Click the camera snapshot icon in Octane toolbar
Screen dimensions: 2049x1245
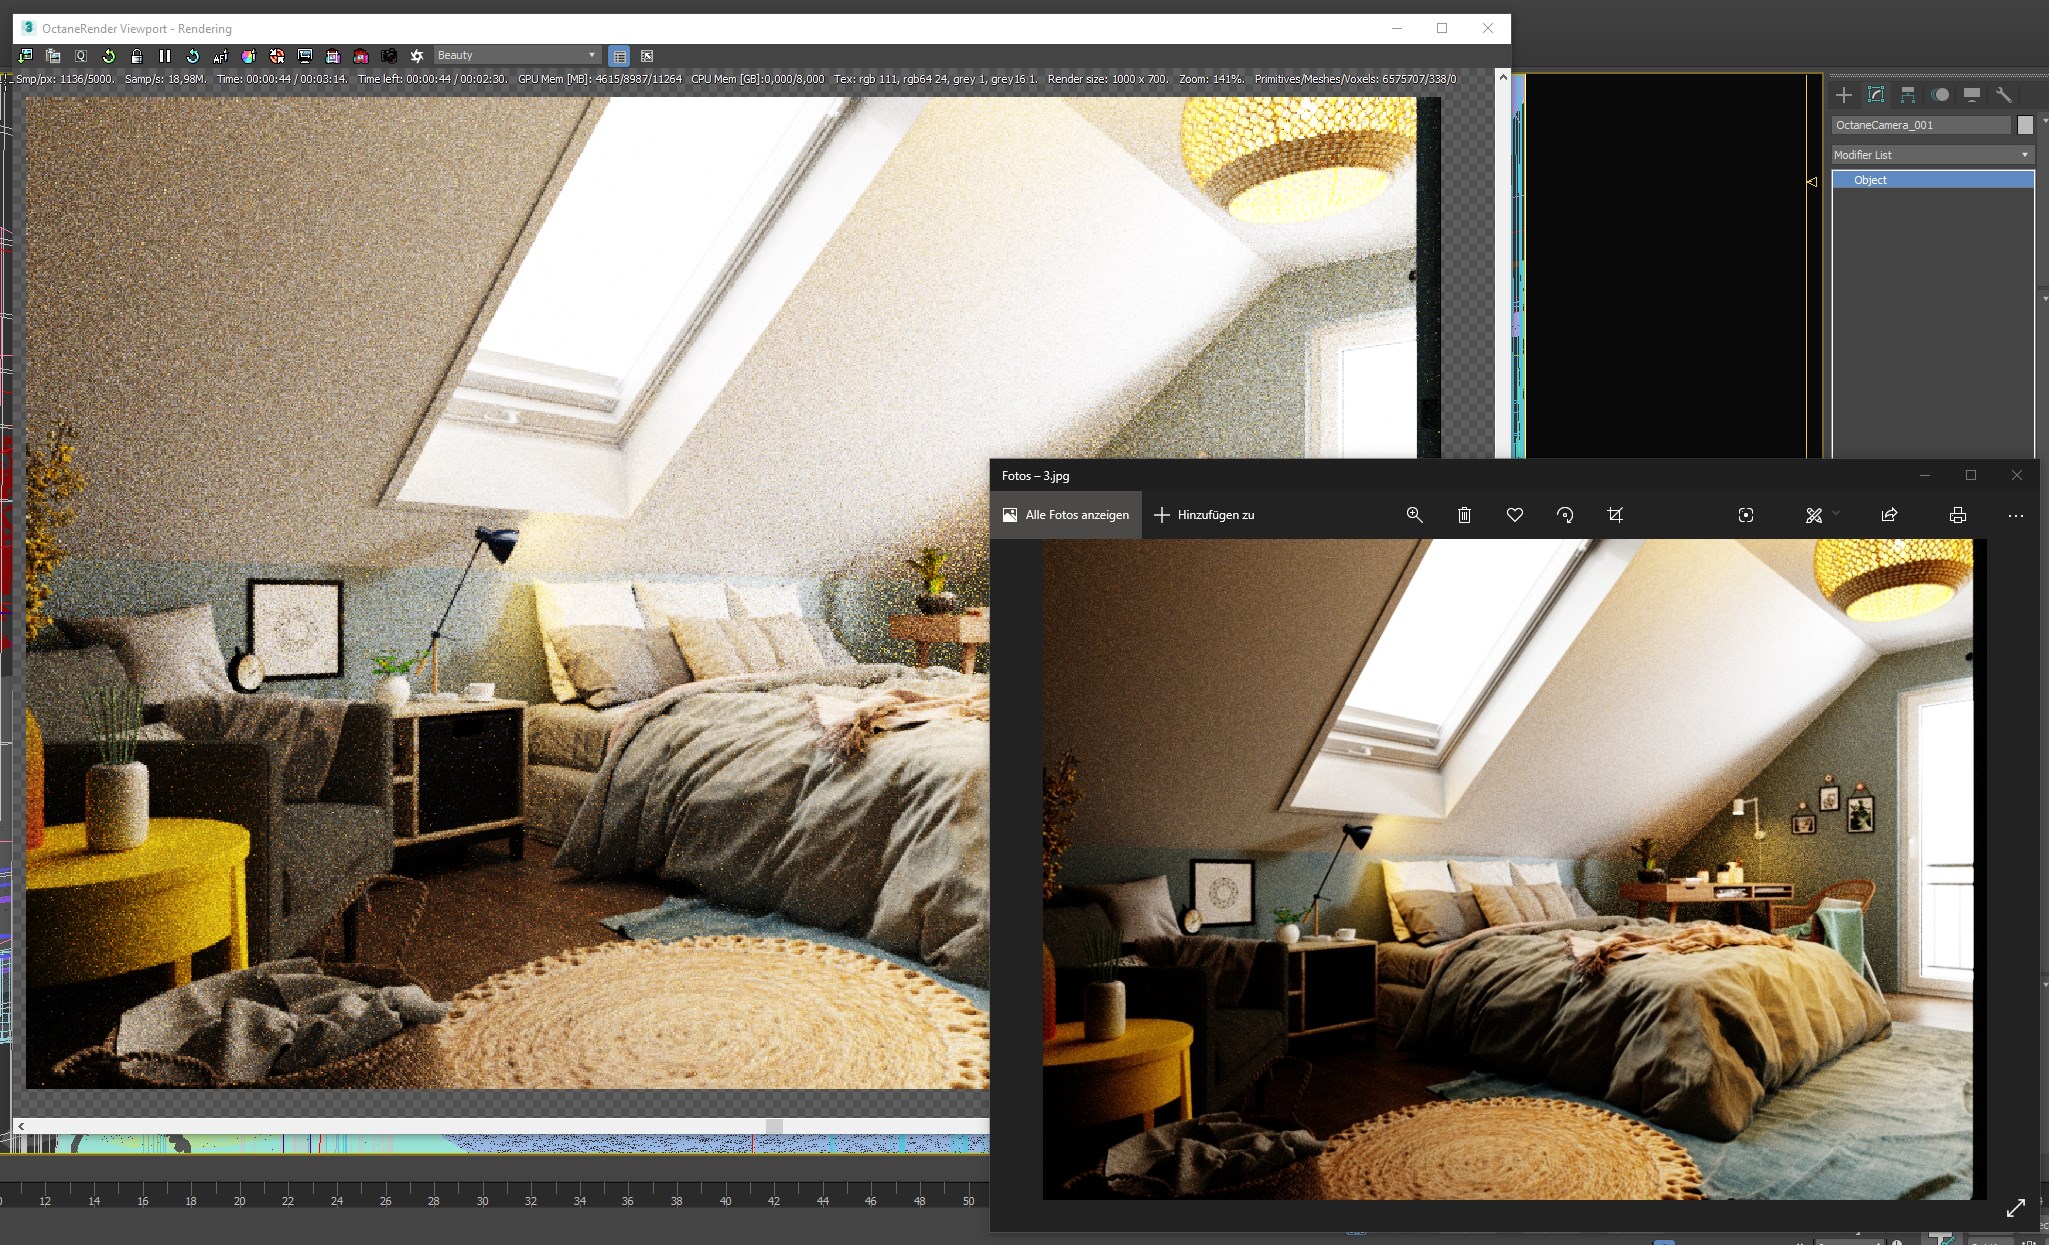coord(389,56)
